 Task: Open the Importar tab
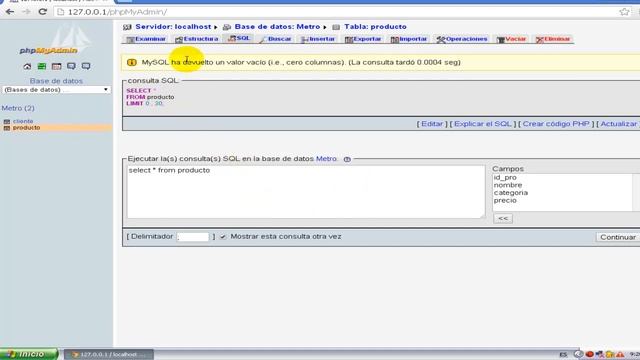coord(409,39)
